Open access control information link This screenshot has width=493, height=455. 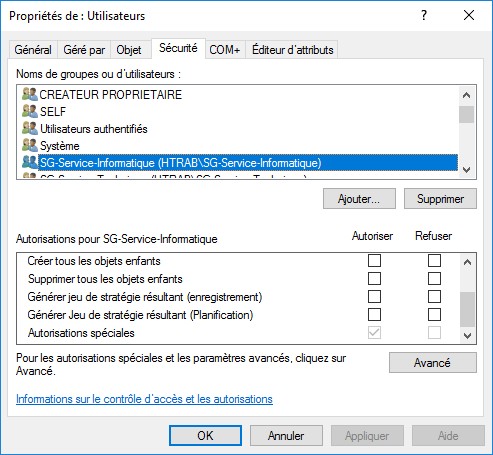[x=144, y=399]
